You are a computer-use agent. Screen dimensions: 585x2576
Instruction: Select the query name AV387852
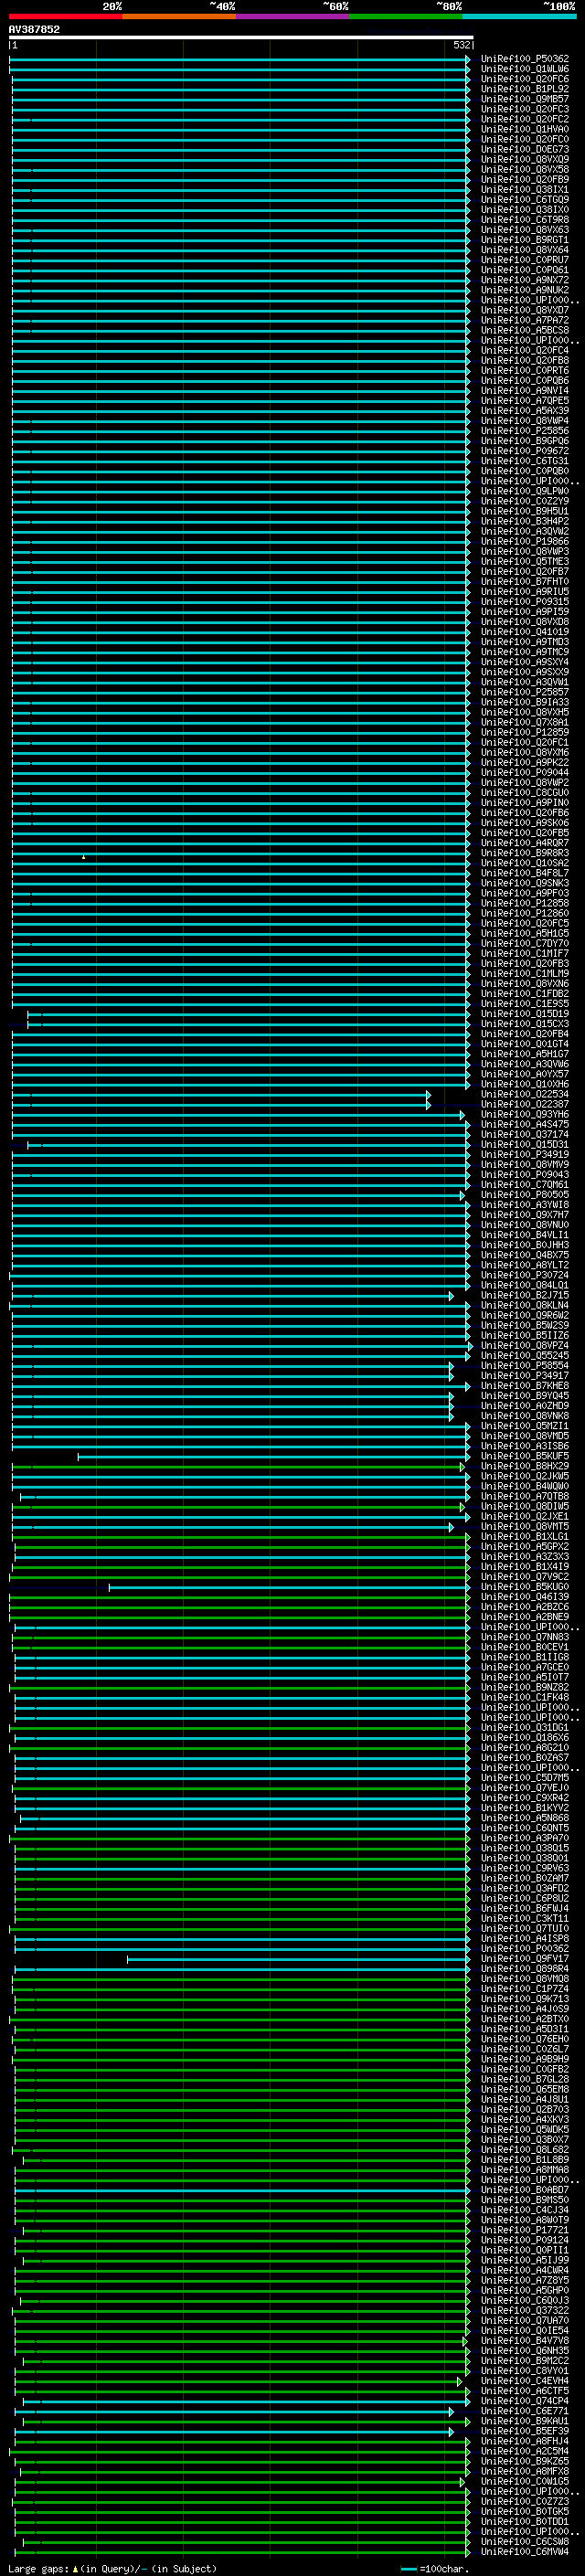(34, 29)
